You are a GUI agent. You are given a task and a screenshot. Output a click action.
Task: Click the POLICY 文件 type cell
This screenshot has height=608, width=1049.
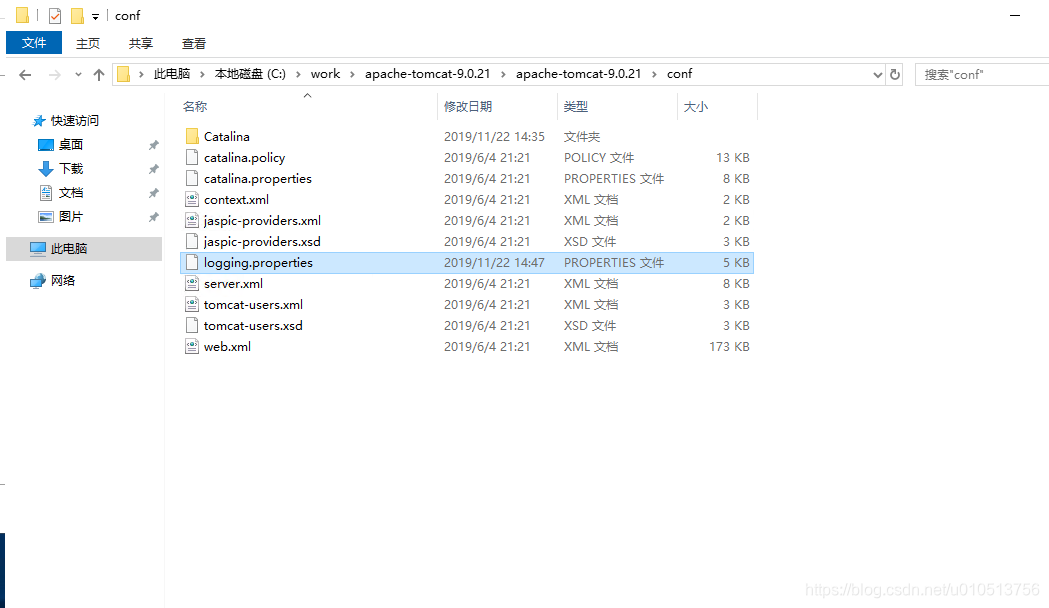(x=599, y=158)
